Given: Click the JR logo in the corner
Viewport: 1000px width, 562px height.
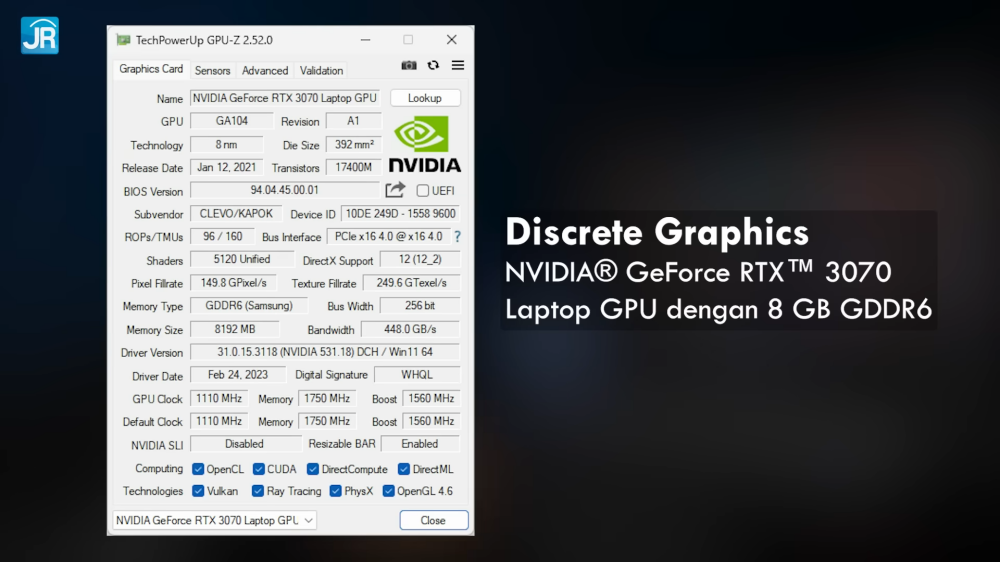Looking at the screenshot, I should click(x=40, y=36).
